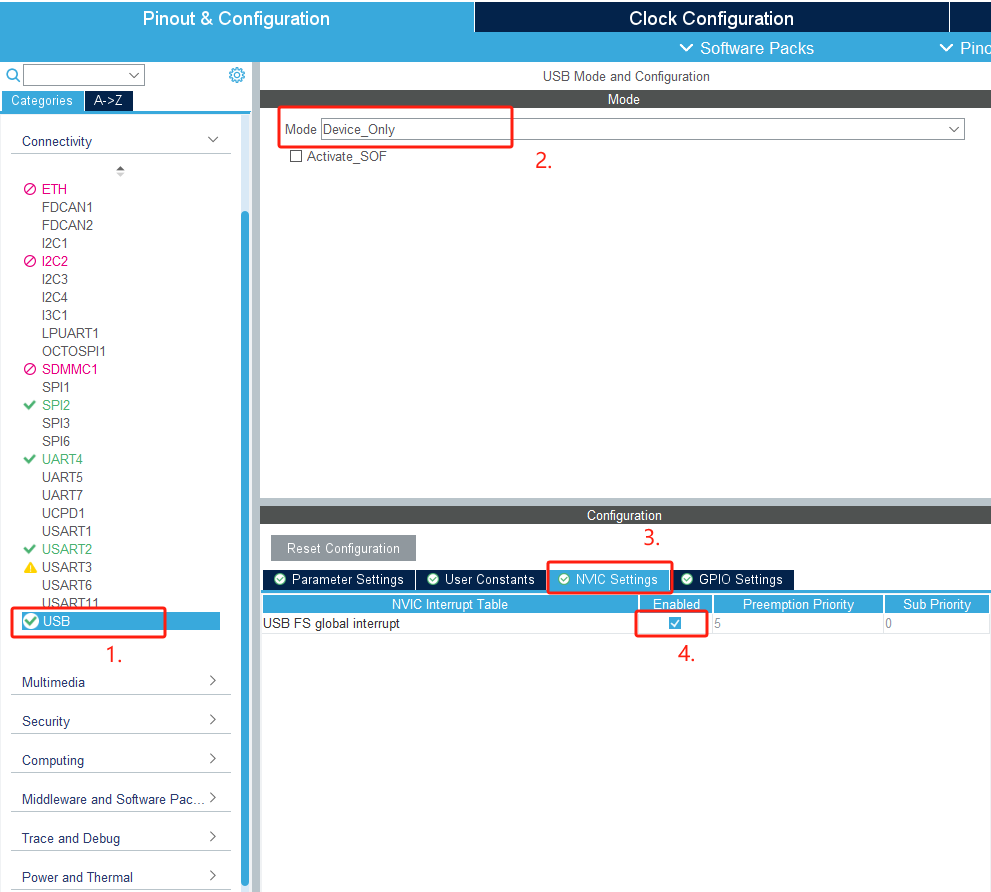Select FDCAN1 in the peripheral list
This screenshot has width=991, height=892.
(x=67, y=207)
